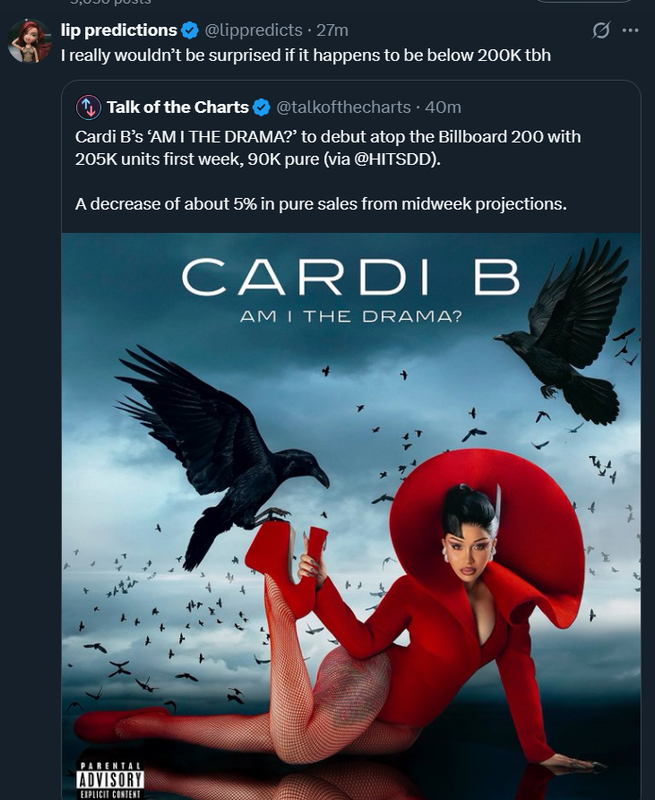This screenshot has width=655, height=800.
Task: Click the 40m timestamp in the quoted post
Action: click(x=443, y=107)
